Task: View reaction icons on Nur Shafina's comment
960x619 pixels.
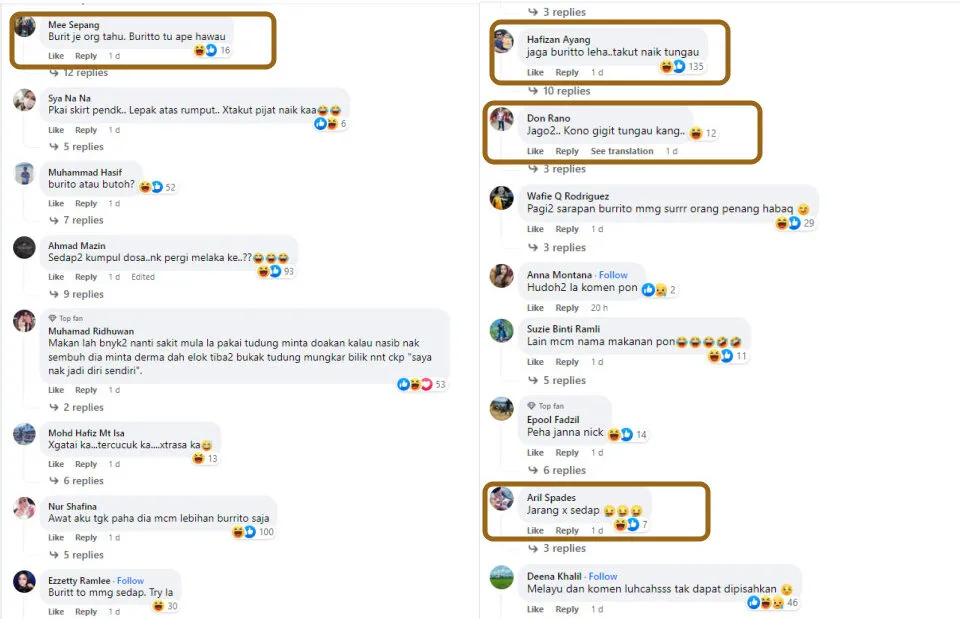Action: (x=245, y=532)
